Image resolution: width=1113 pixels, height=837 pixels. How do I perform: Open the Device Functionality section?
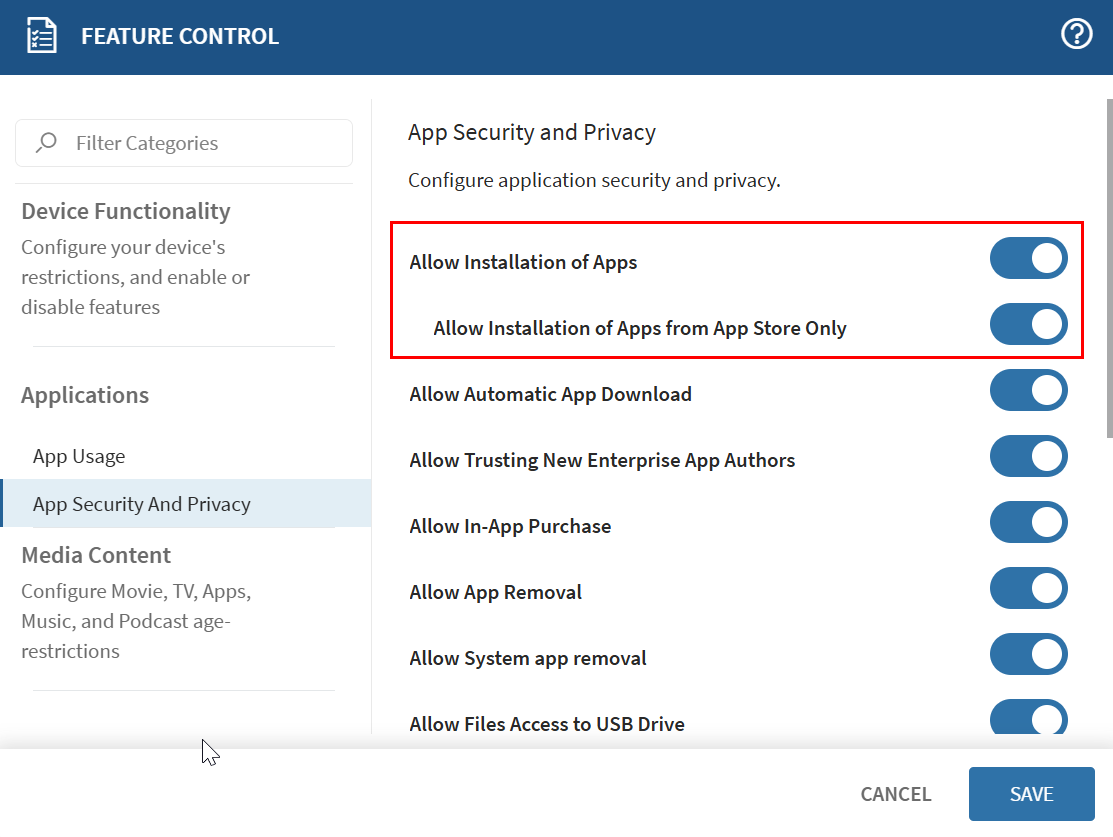[x=125, y=211]
